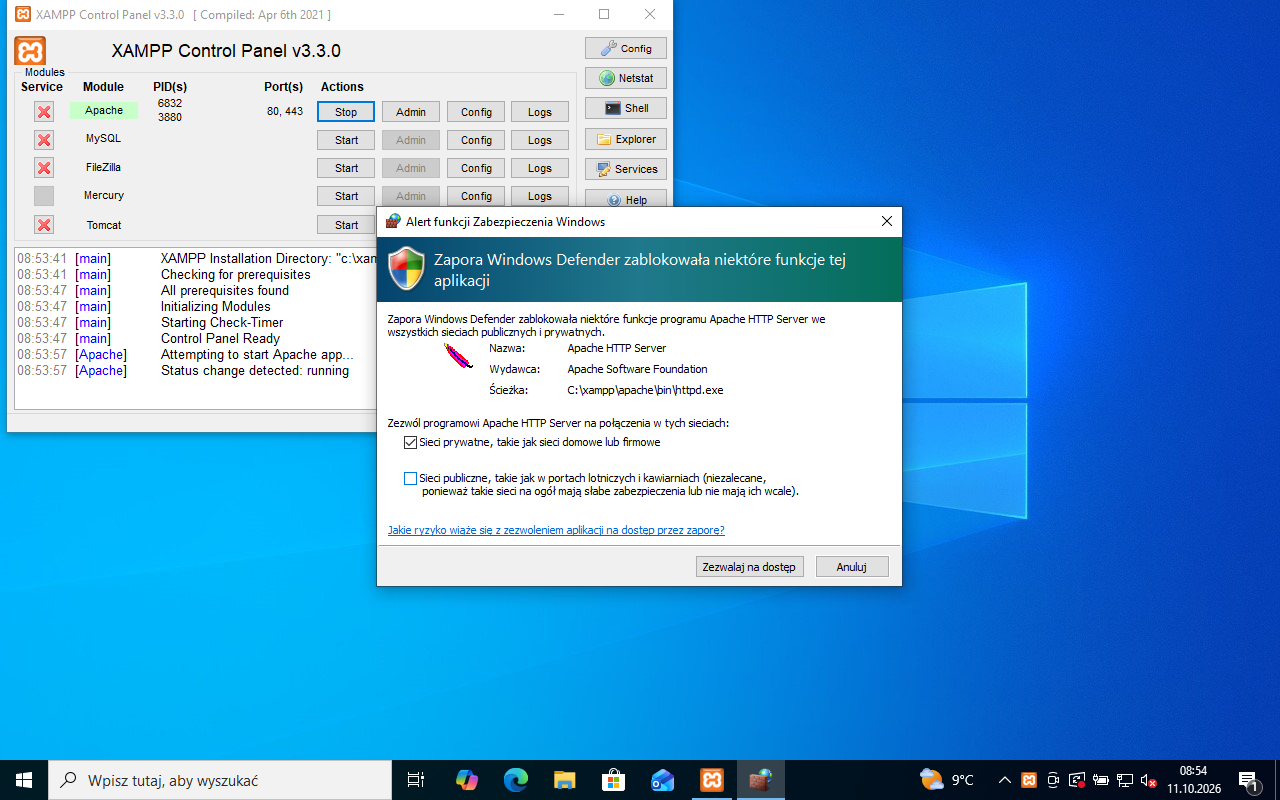The image size is (1280, 800).
Task: Open Outlook from the taskbar
Action: [x=662, y=780]
